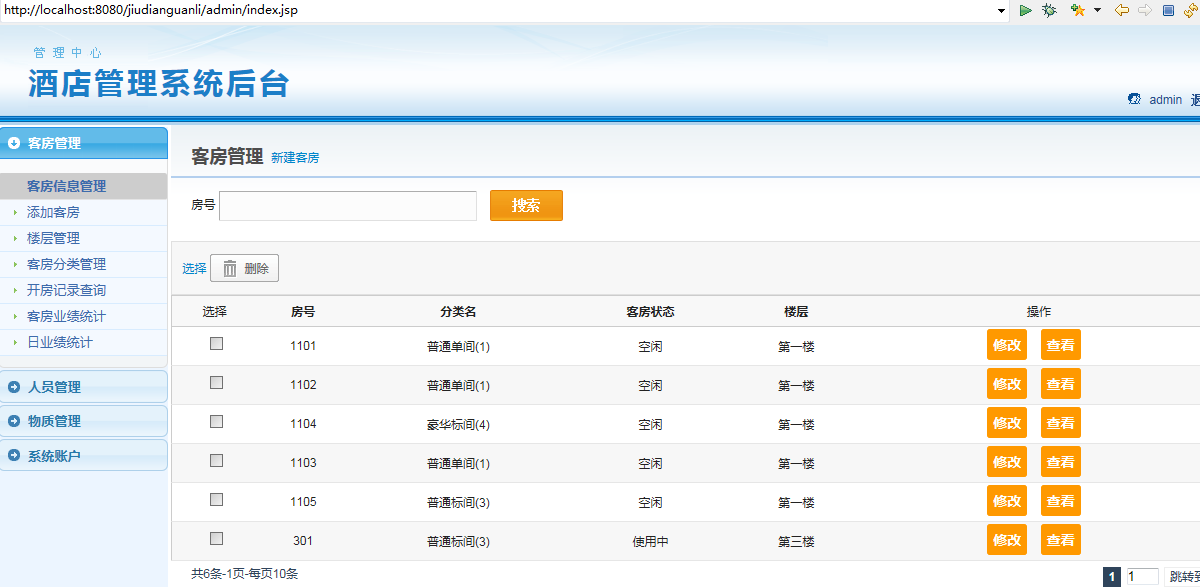
Task: Open 开房记录查询 in the sidebar
Action: (x=66, y=290)
